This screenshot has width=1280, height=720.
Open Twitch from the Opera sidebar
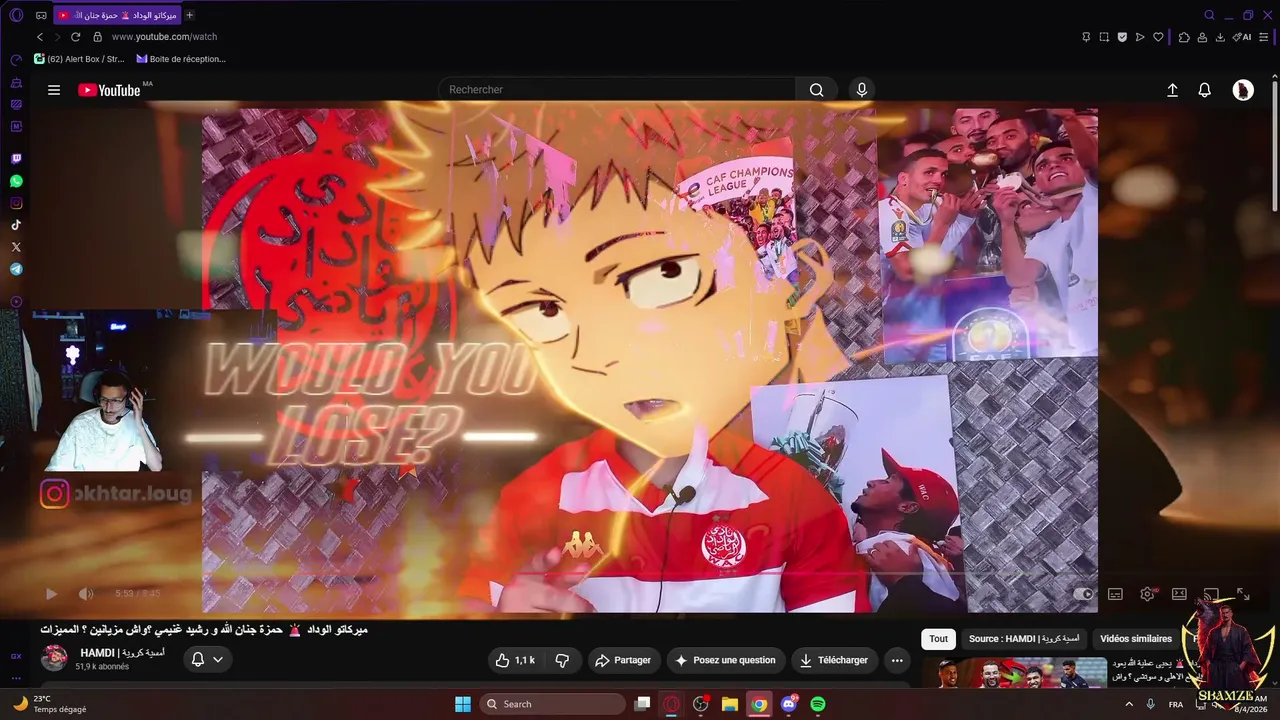(16, 159)
